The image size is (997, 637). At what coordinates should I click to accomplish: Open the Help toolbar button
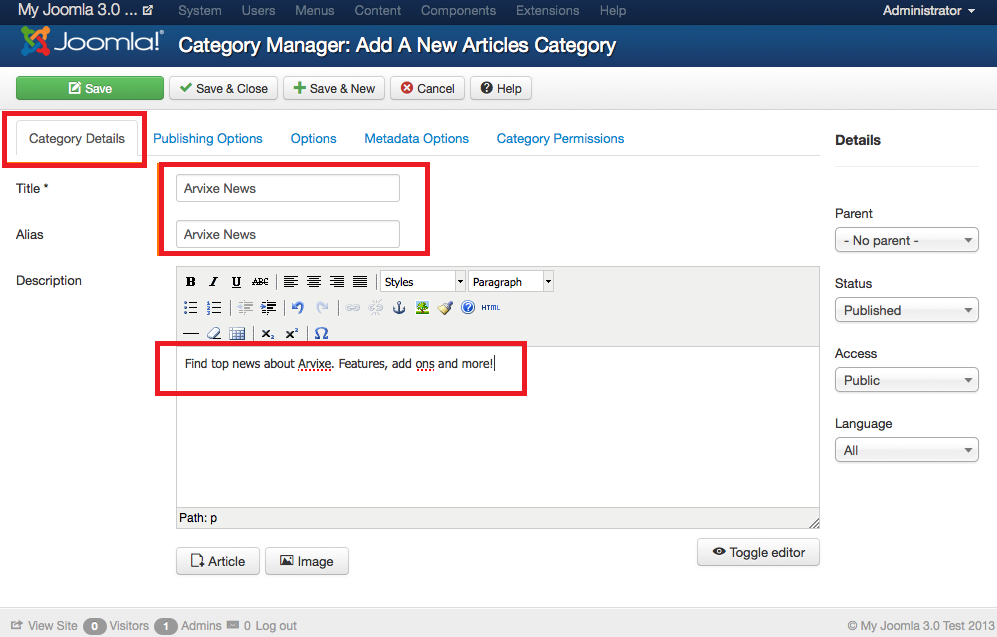pyautogui.click(x=501, y=88)
